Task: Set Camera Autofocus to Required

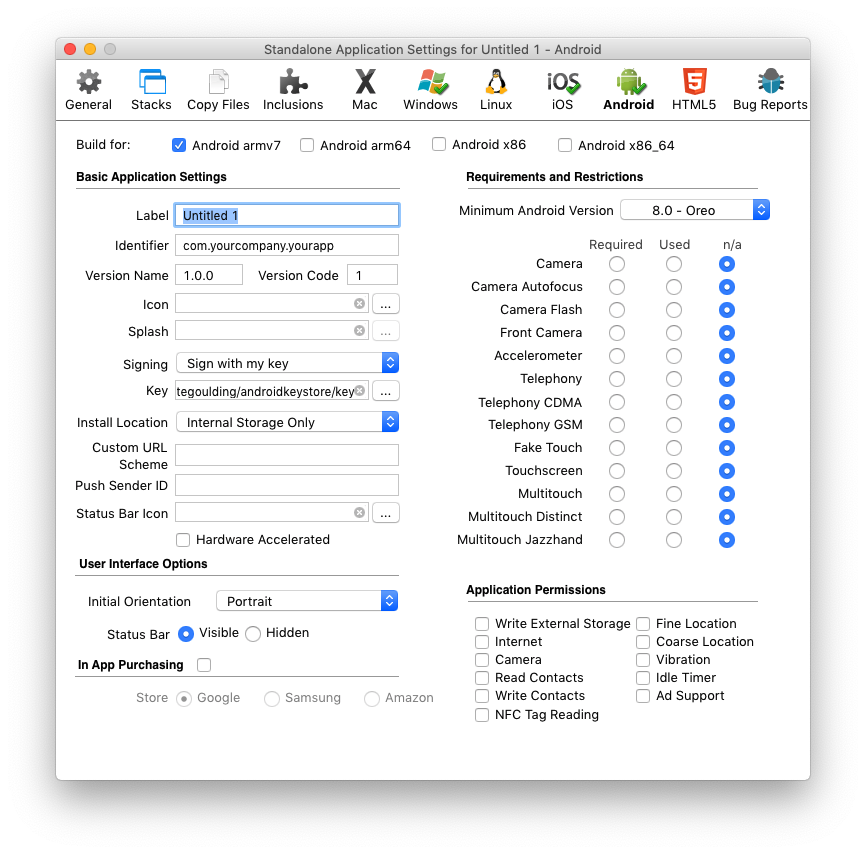Action: [x=617, y=287]
